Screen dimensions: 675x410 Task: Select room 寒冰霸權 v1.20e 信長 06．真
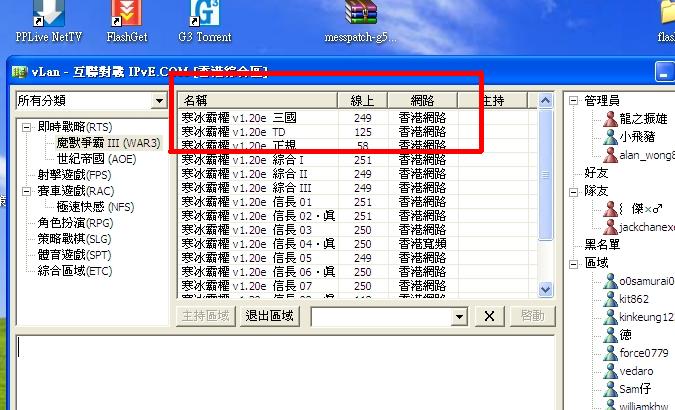tap(357, 272)
